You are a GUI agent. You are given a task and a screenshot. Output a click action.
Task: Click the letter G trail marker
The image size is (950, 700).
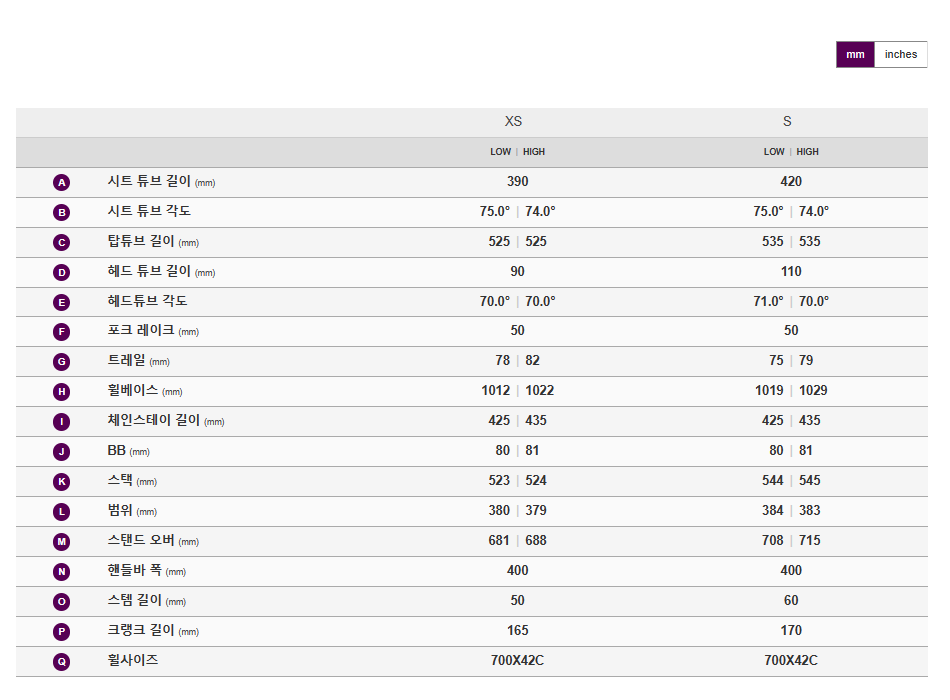pyautogui.click(x=62, y=362)
